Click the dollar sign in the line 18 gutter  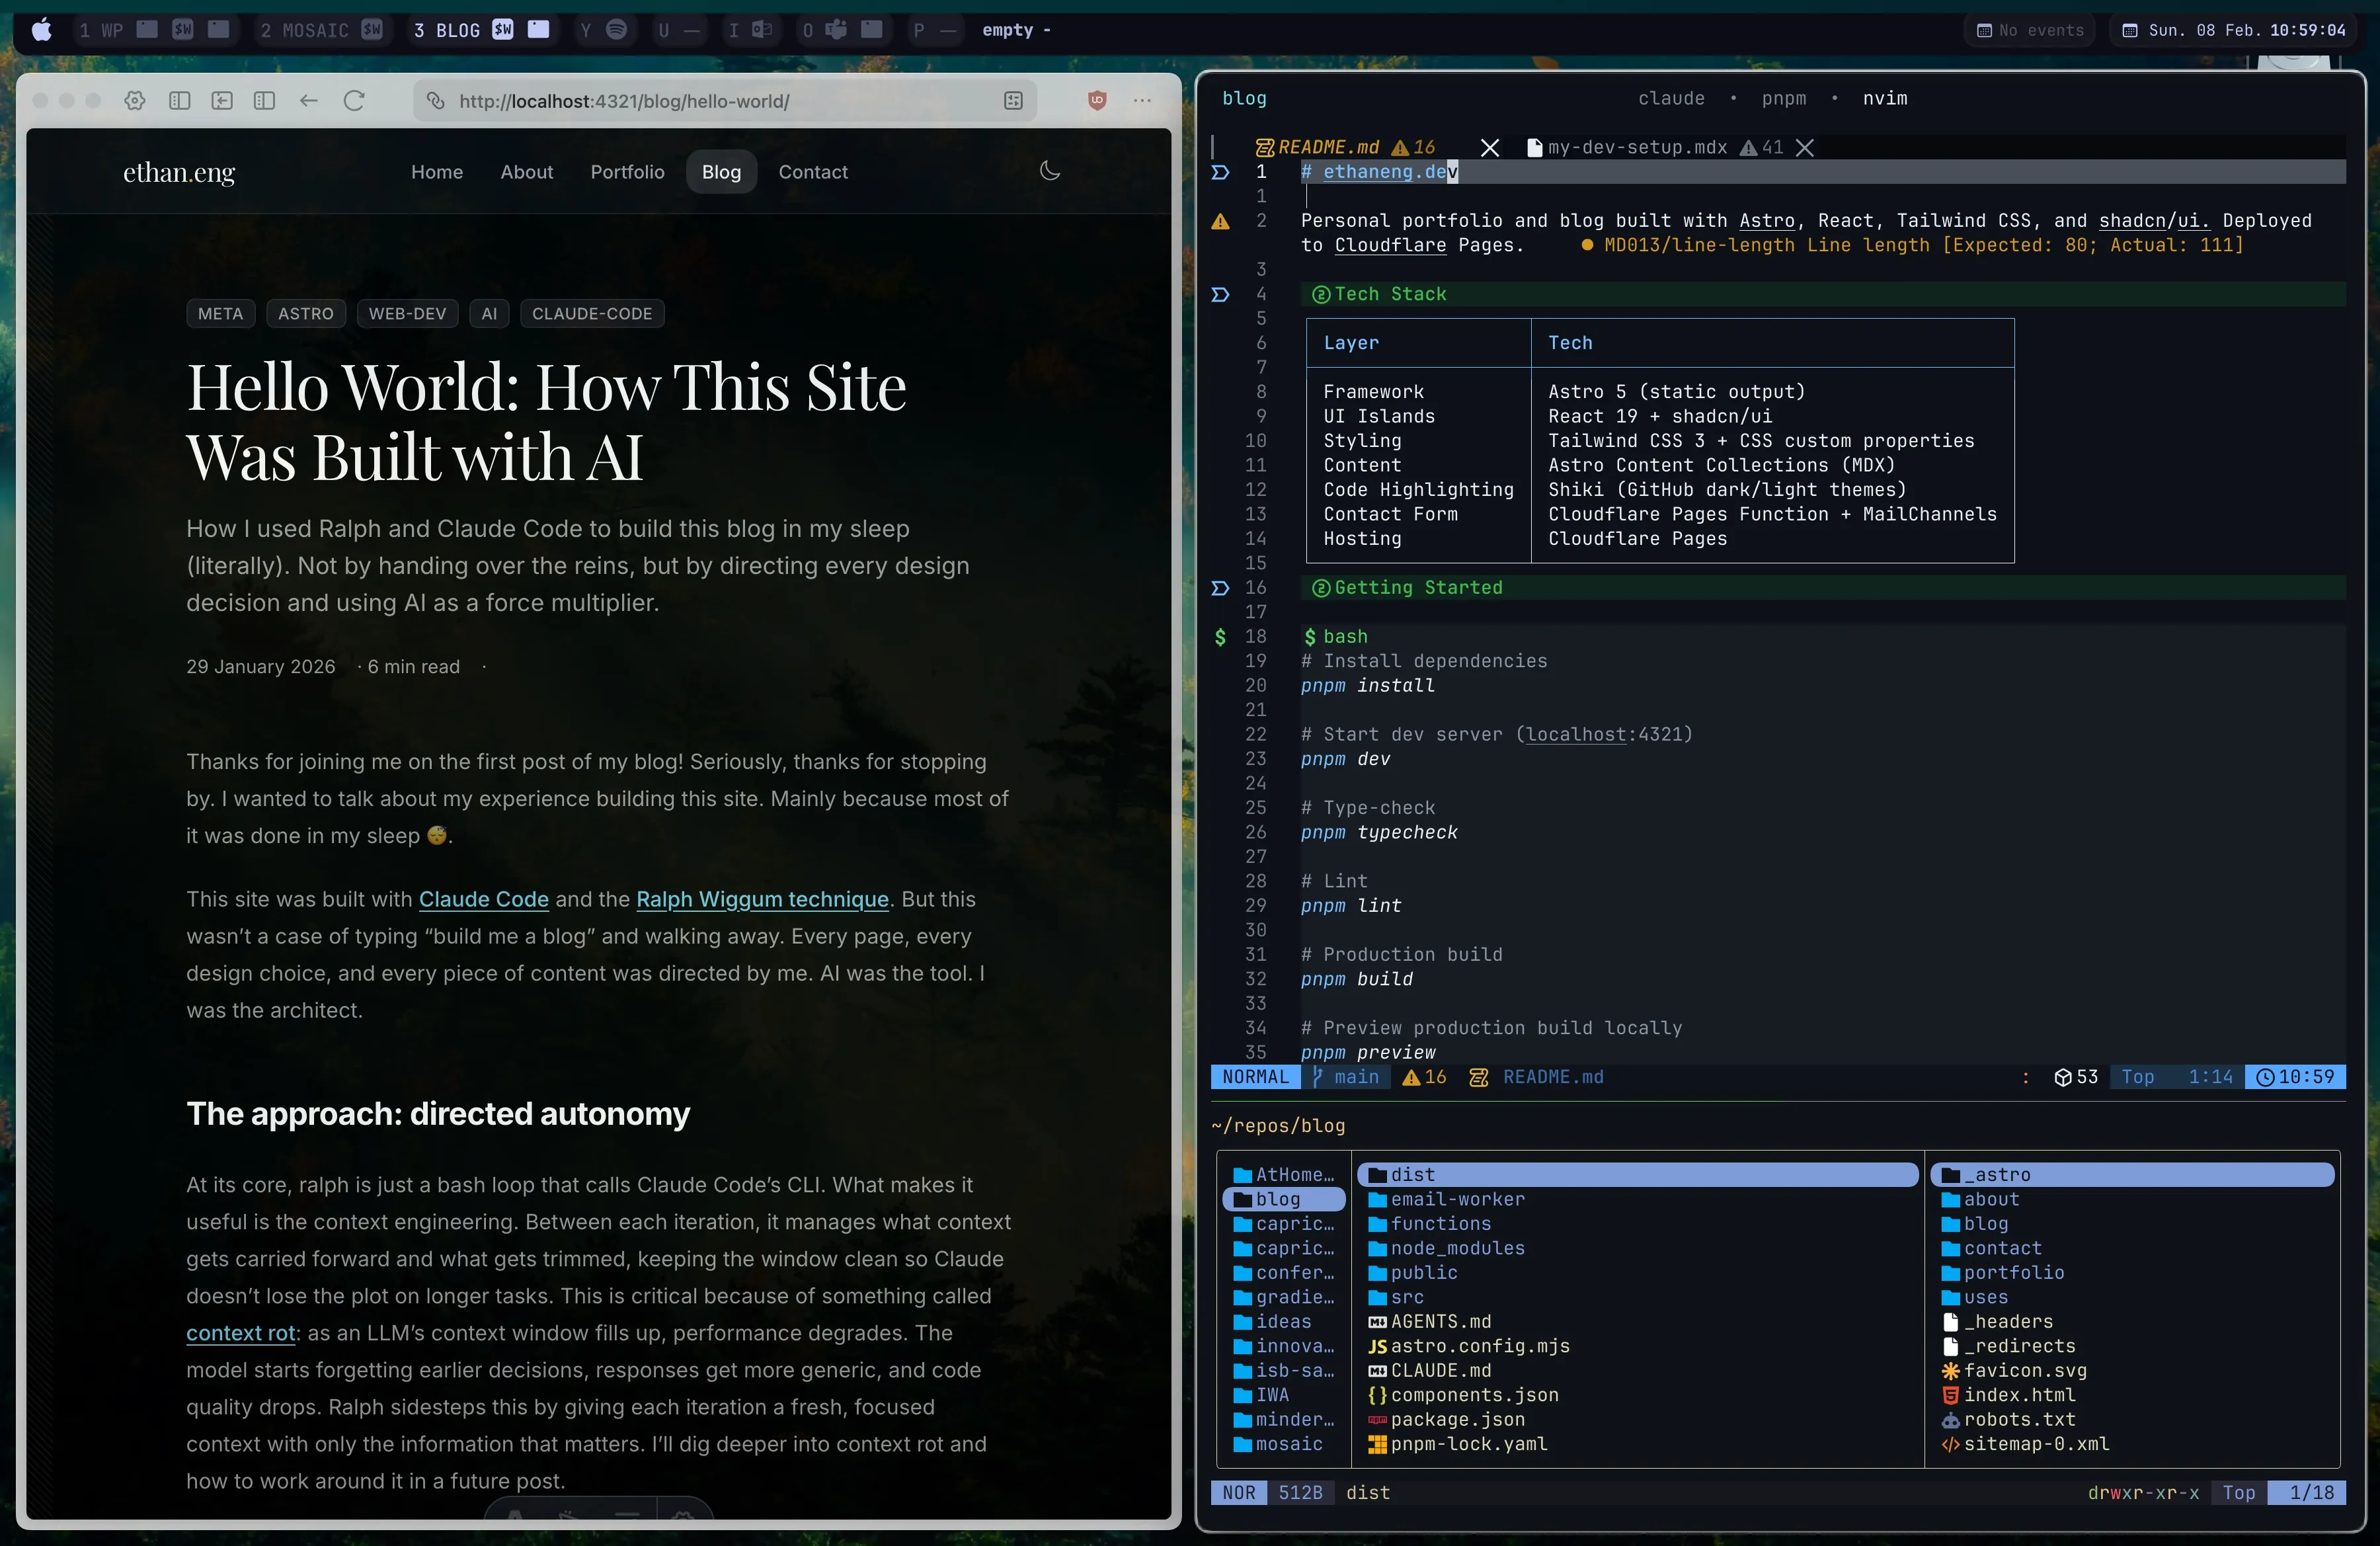1220,637
